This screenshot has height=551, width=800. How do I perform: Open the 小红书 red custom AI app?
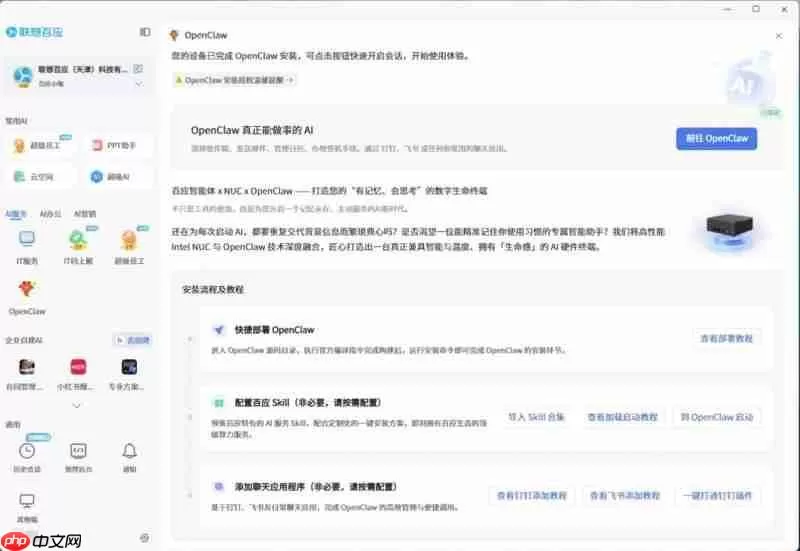(78, 366)
